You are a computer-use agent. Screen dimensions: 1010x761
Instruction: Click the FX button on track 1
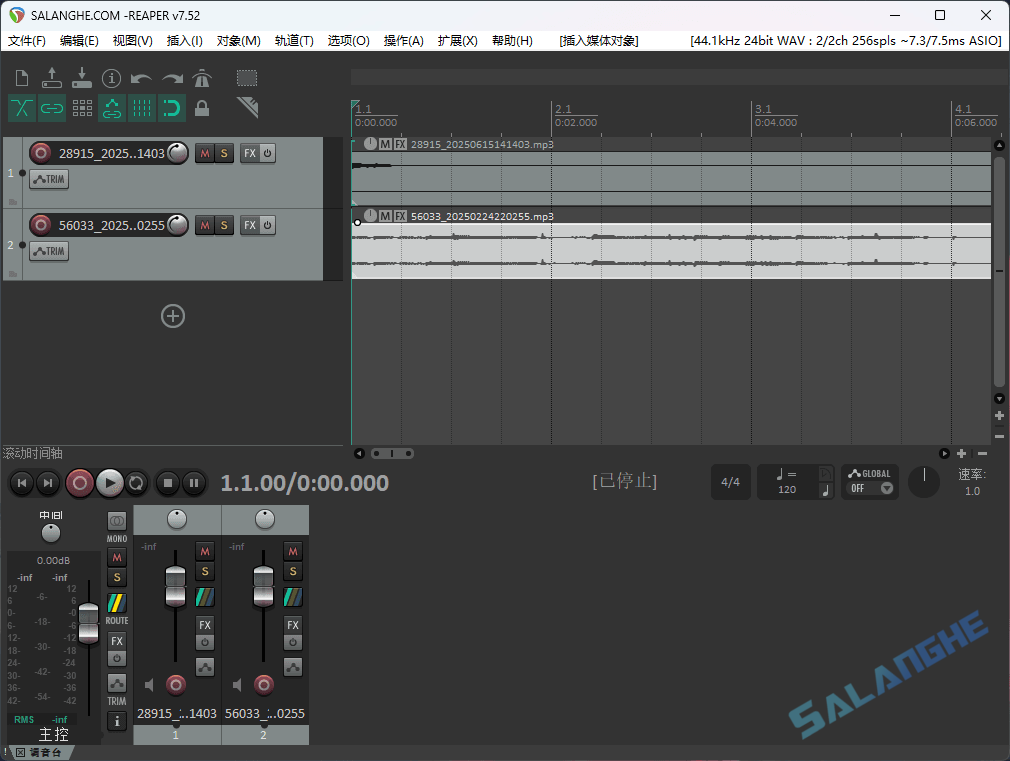(247, 152)
